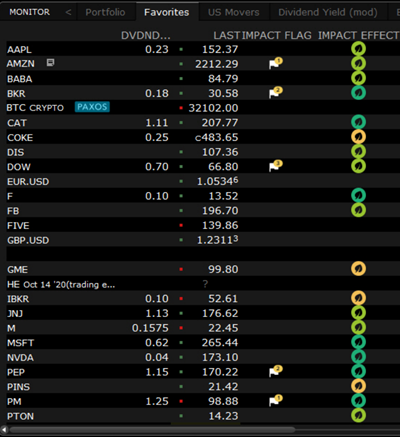Open the AMZN impact flag
The image size is (400, 437).
click(x=275, y=63)
